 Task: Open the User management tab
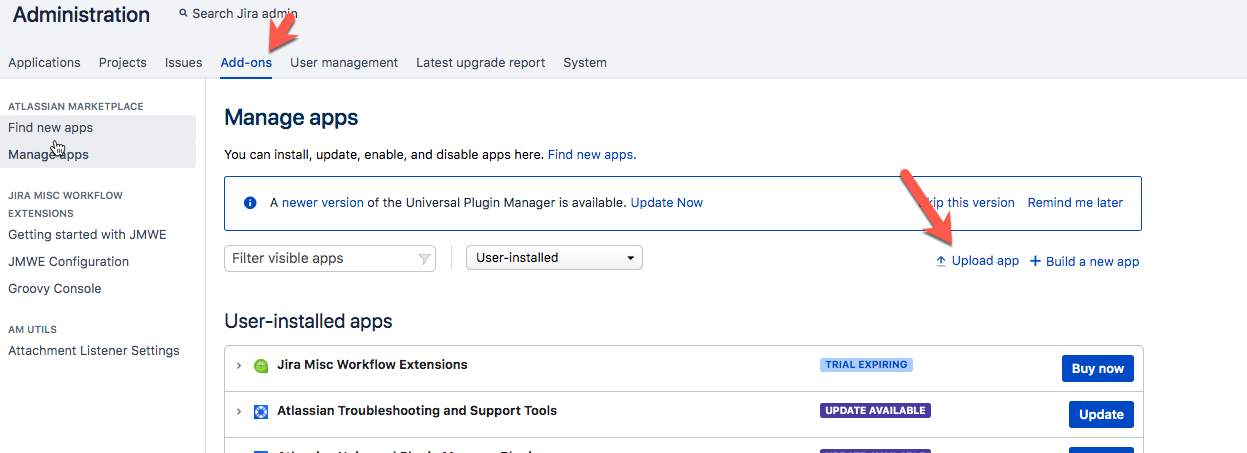344,62
